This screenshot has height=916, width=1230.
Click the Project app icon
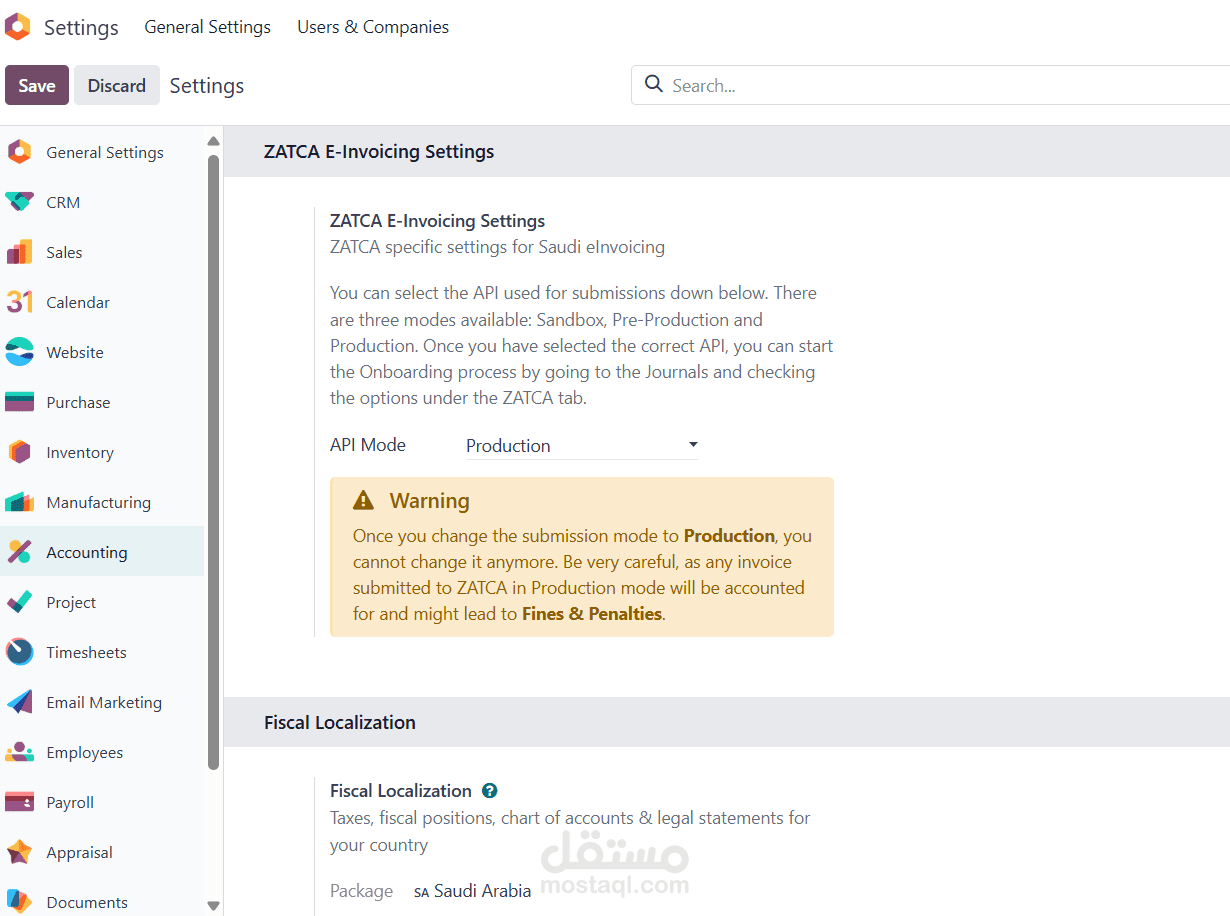coord(19,602)
